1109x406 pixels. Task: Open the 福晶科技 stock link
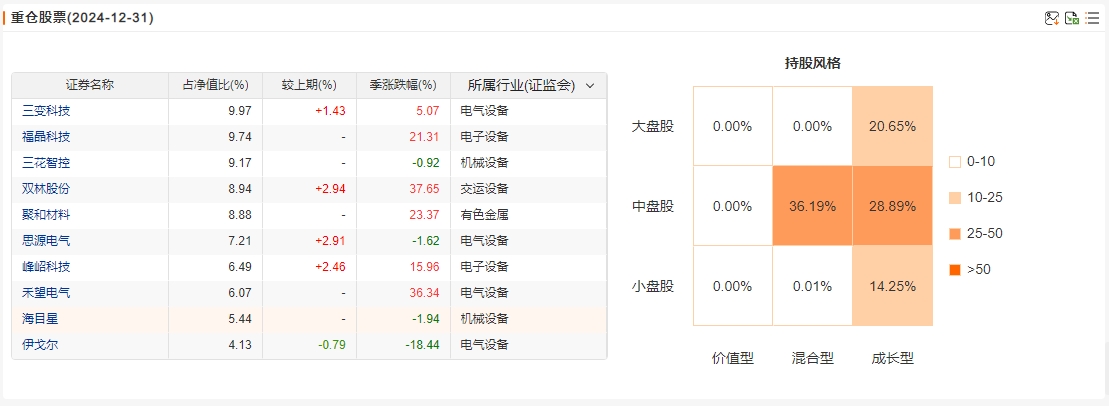pyautogui.click(x=47, y=137)
